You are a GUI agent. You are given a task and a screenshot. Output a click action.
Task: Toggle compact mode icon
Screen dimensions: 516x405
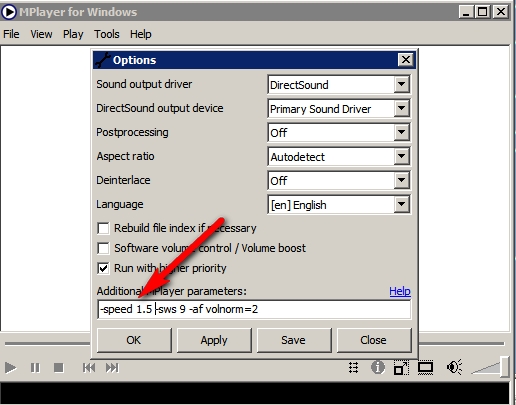pyautogui.click(x=401, y=368)
